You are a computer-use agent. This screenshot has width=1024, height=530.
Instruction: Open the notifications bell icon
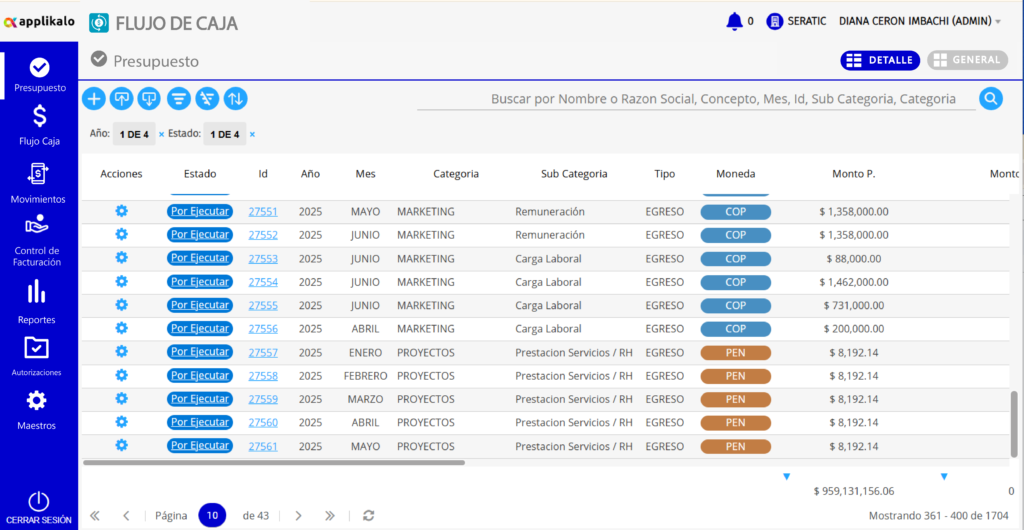[x=734, y=22]
